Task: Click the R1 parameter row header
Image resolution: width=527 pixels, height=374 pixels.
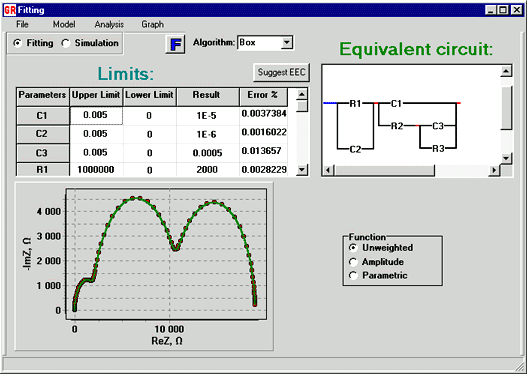Action: [42, 170]
